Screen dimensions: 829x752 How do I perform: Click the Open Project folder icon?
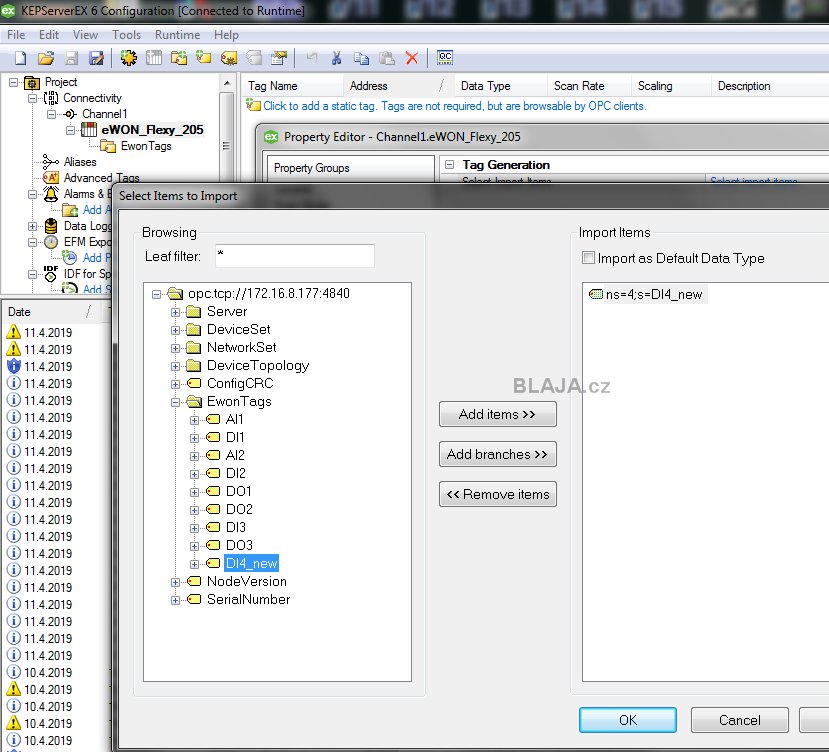(x=46, y=58)
